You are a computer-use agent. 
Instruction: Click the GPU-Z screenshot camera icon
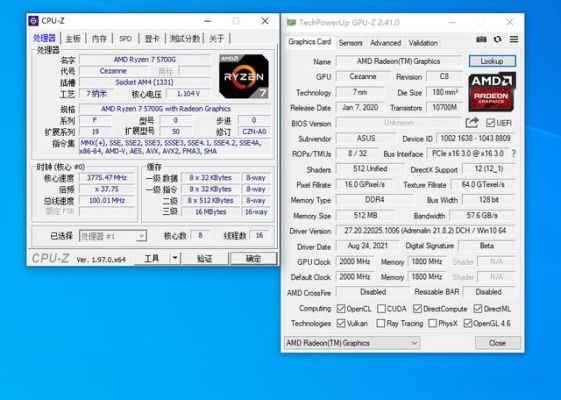(481, 39)
